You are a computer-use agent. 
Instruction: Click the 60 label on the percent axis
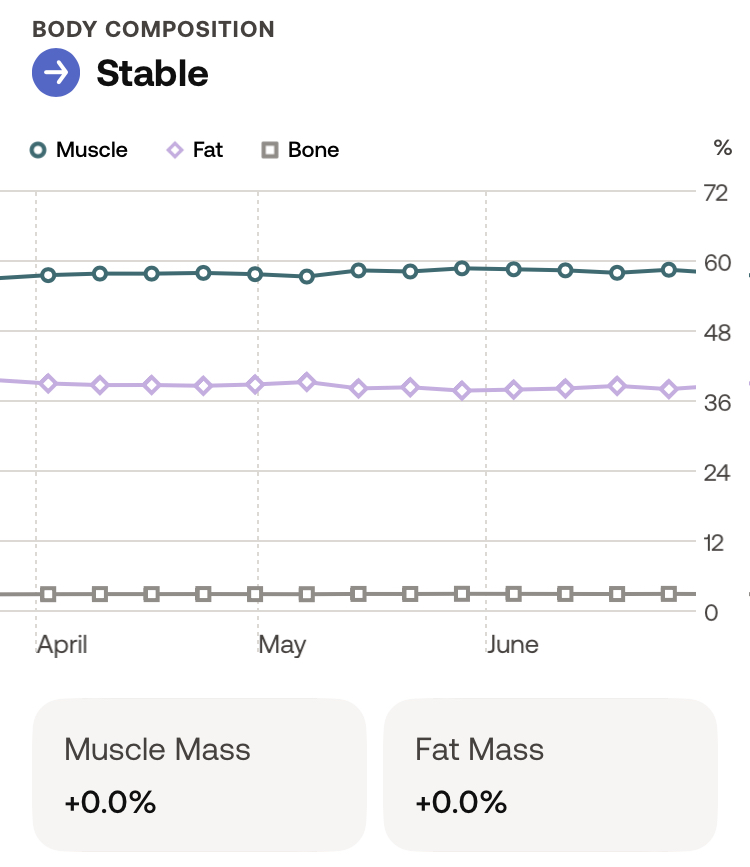coord(718,262)
